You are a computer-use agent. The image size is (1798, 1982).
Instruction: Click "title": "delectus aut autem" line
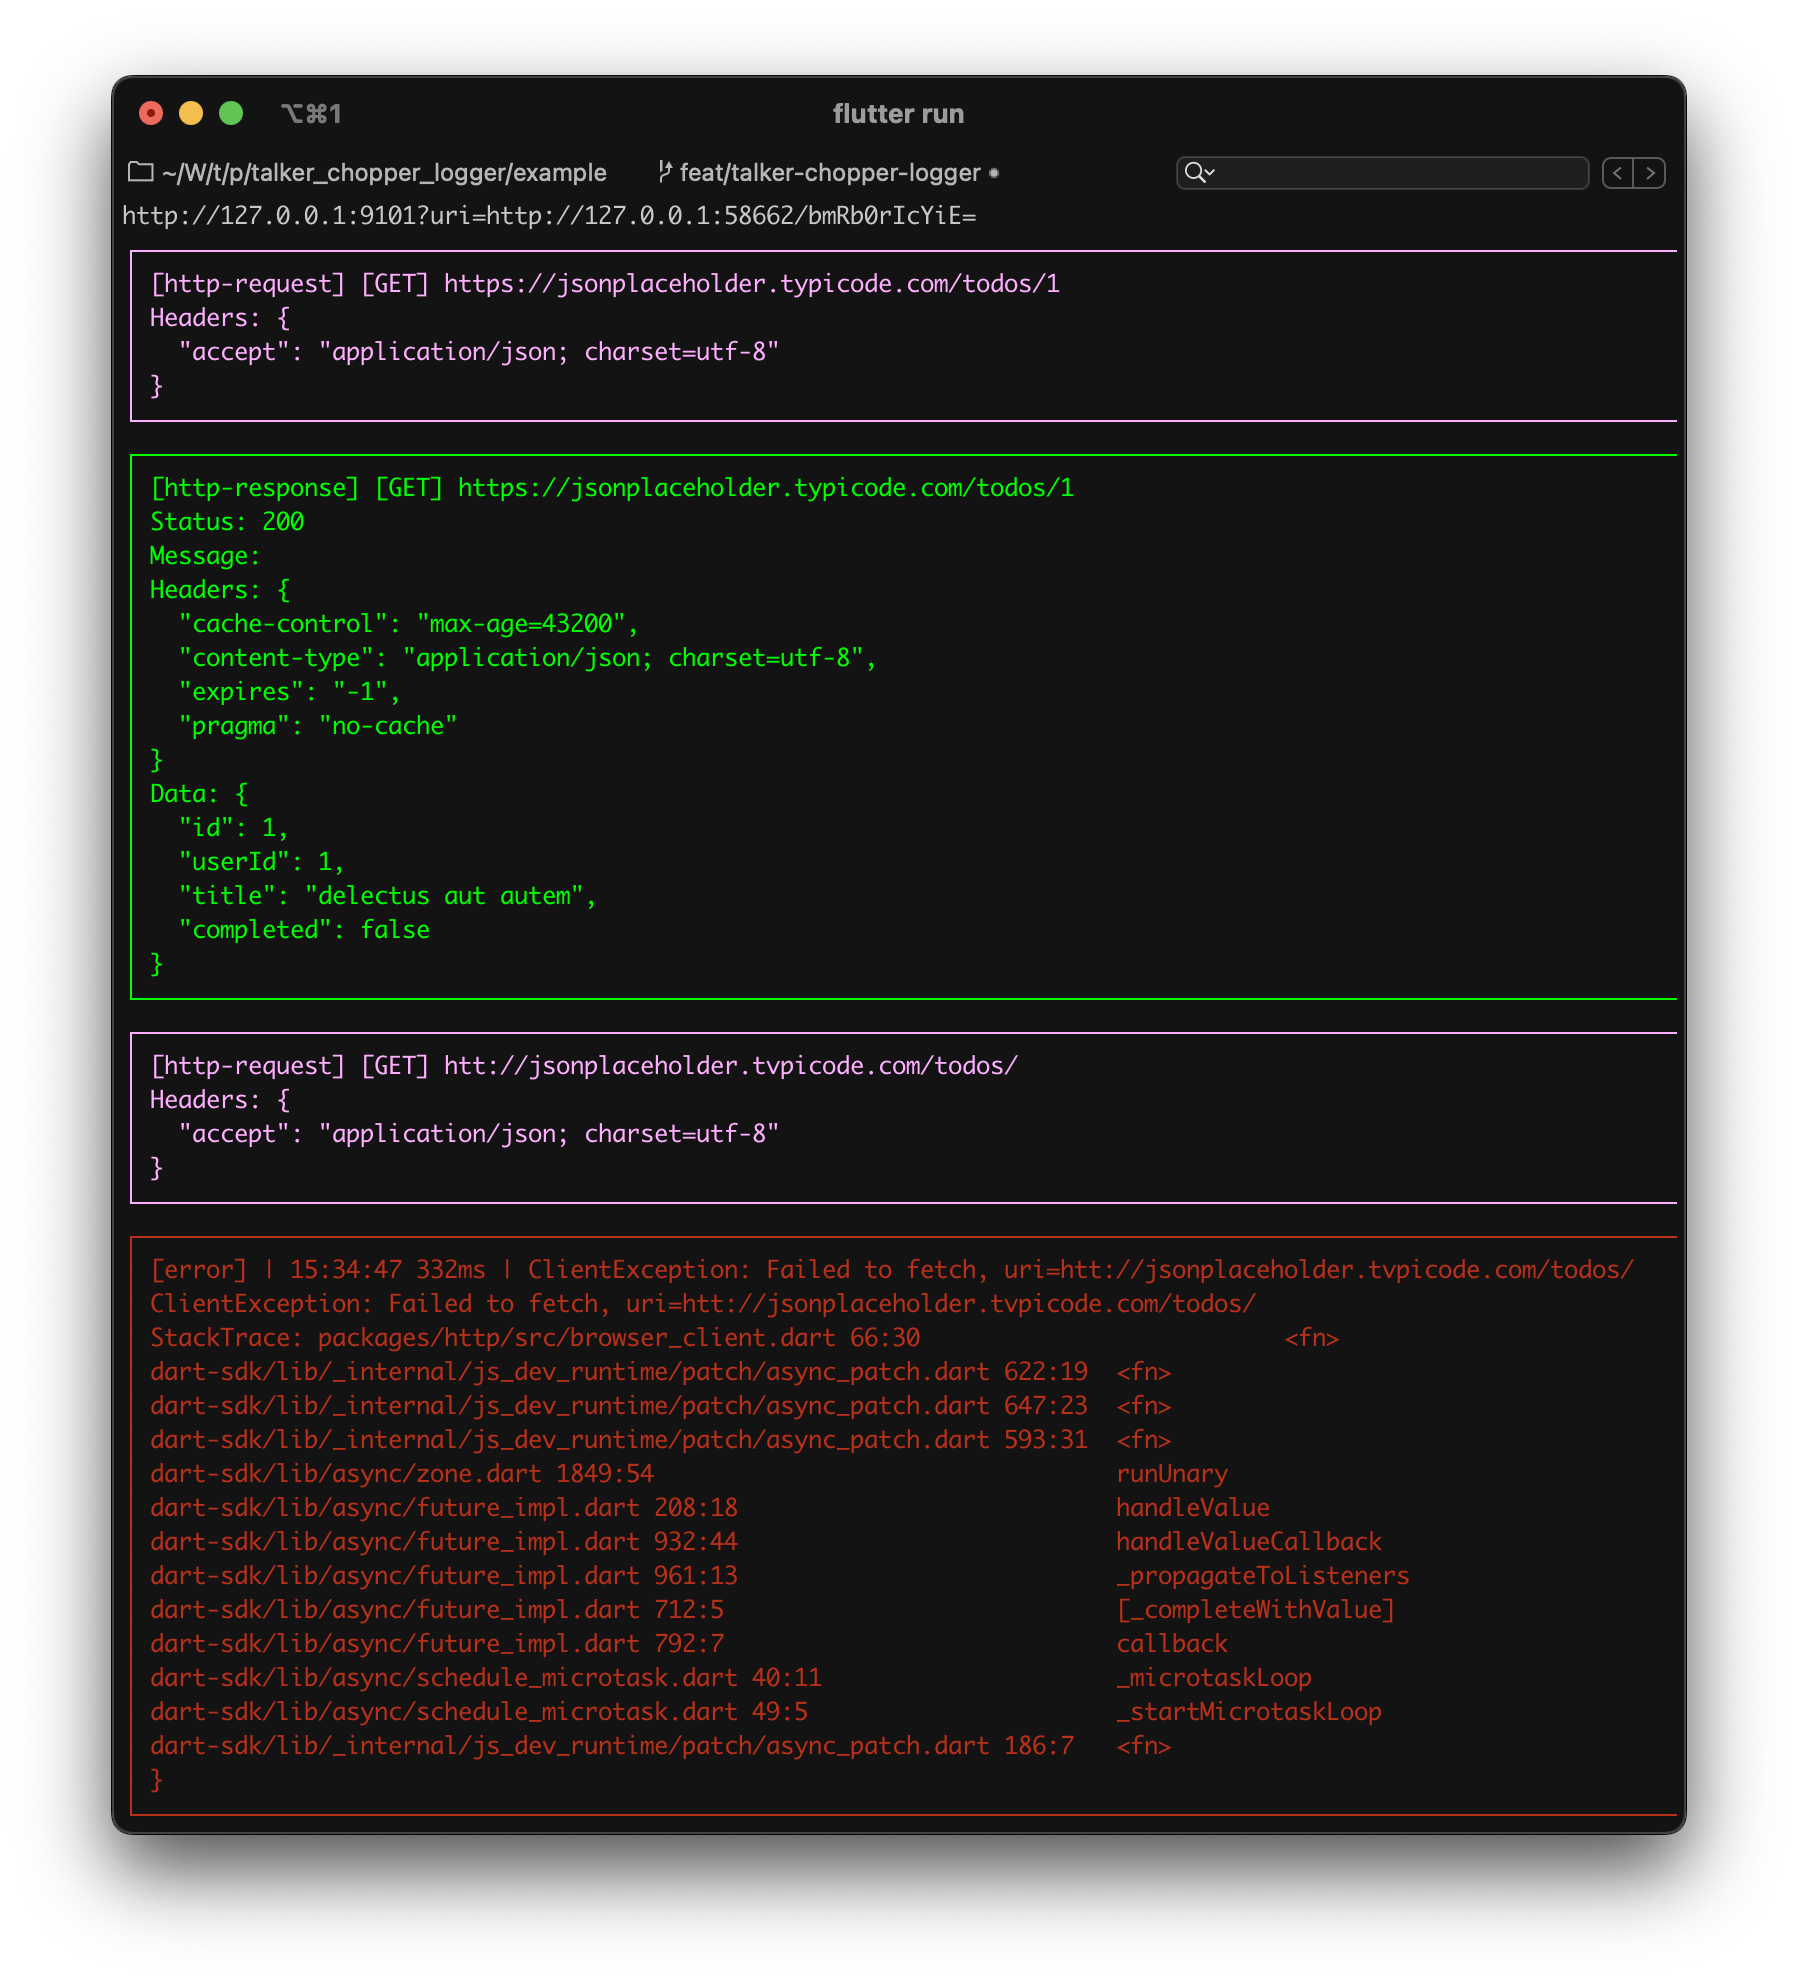pyautogui.click(x=387, y=896)
